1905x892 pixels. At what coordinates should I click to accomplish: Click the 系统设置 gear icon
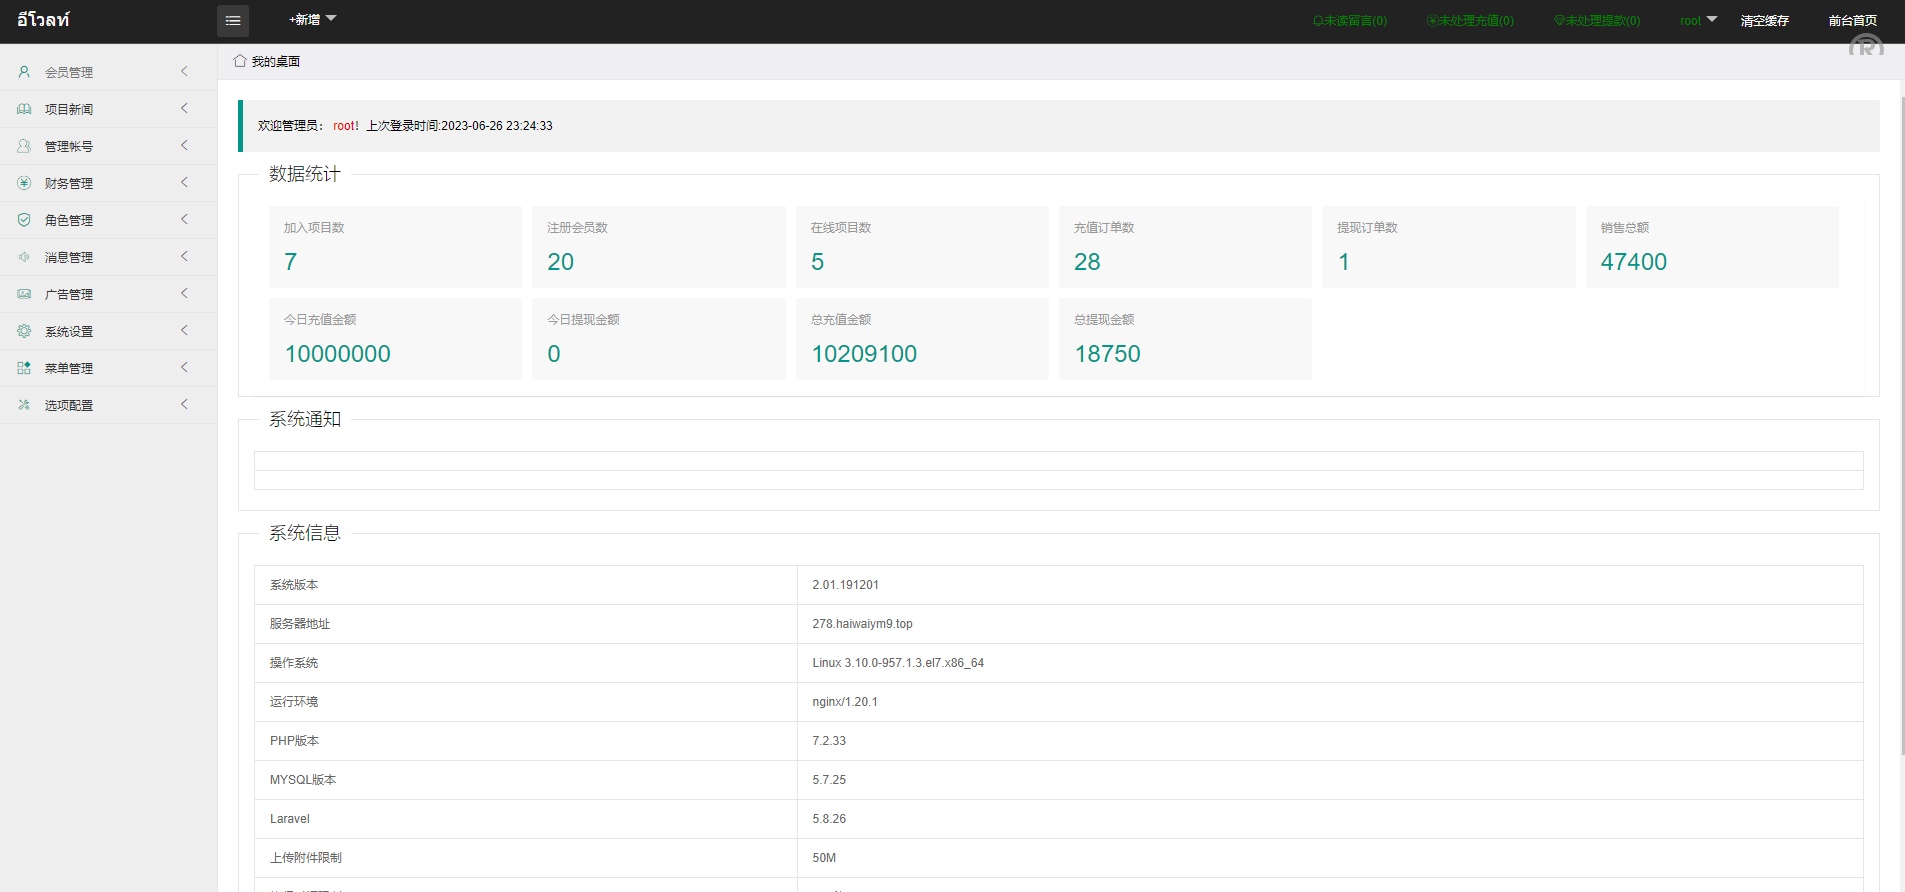pos(24,331)
